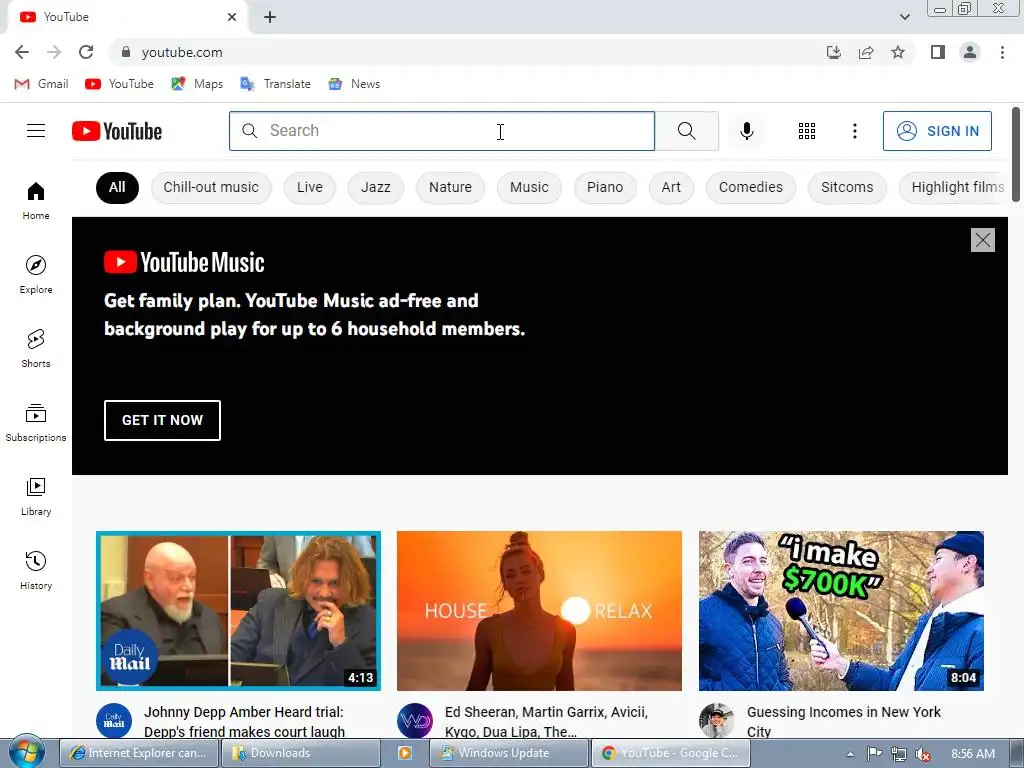Viewport: 1024px width, 768px height.
Task: Open History in sidebar
Action: click(36, 571)
